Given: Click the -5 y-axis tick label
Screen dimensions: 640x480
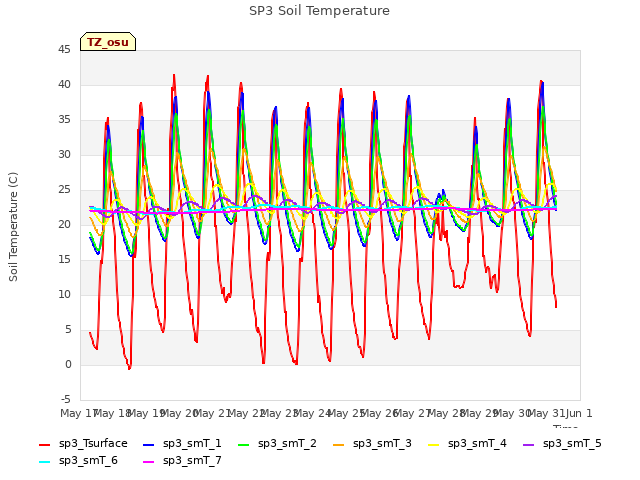Looking at the screenshot, I should coord(66,400).
